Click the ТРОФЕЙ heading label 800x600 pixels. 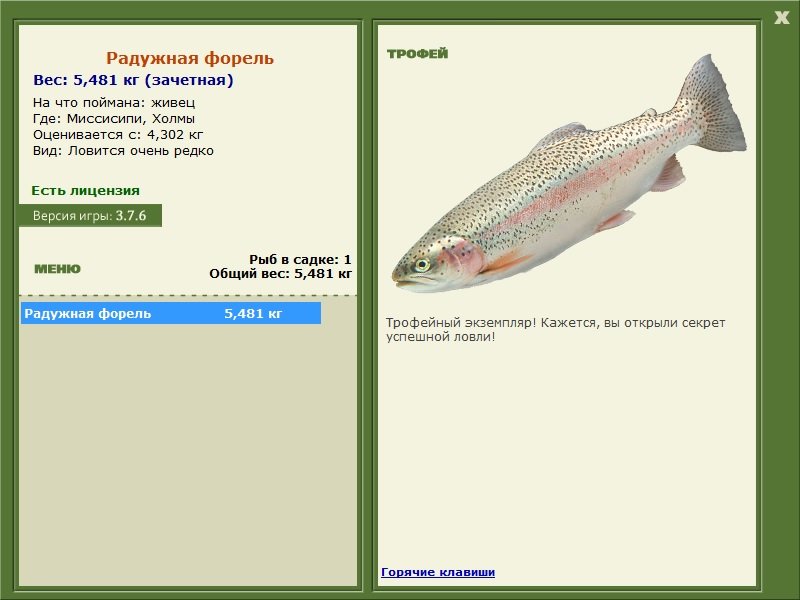point(417,54)
